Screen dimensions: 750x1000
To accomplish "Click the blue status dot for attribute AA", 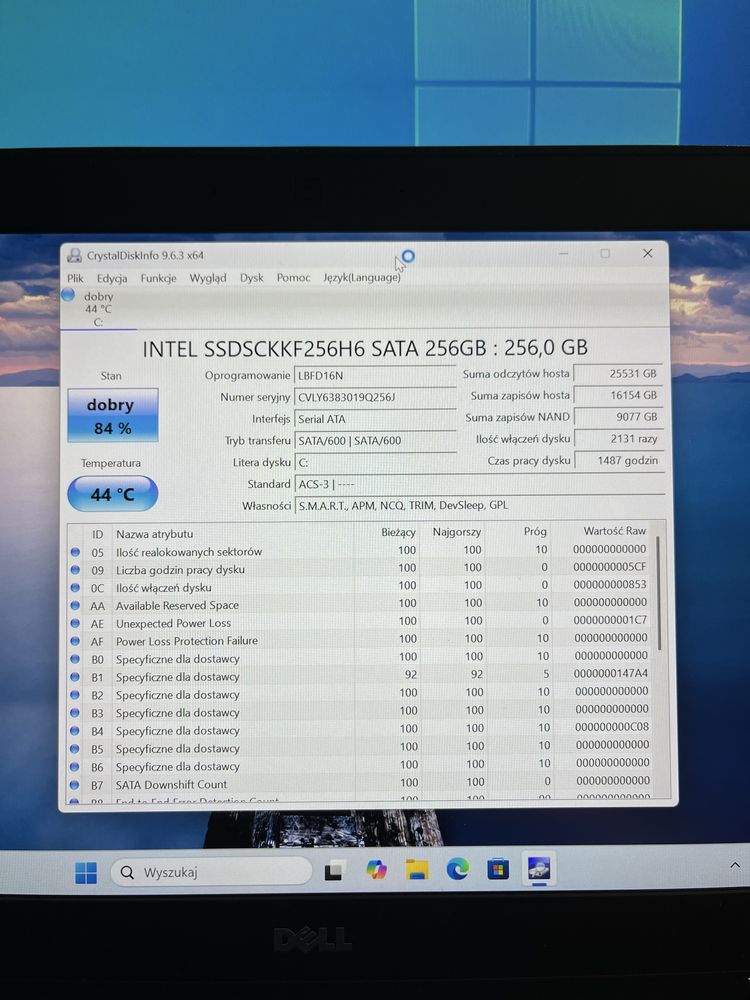I will (75, 605).
